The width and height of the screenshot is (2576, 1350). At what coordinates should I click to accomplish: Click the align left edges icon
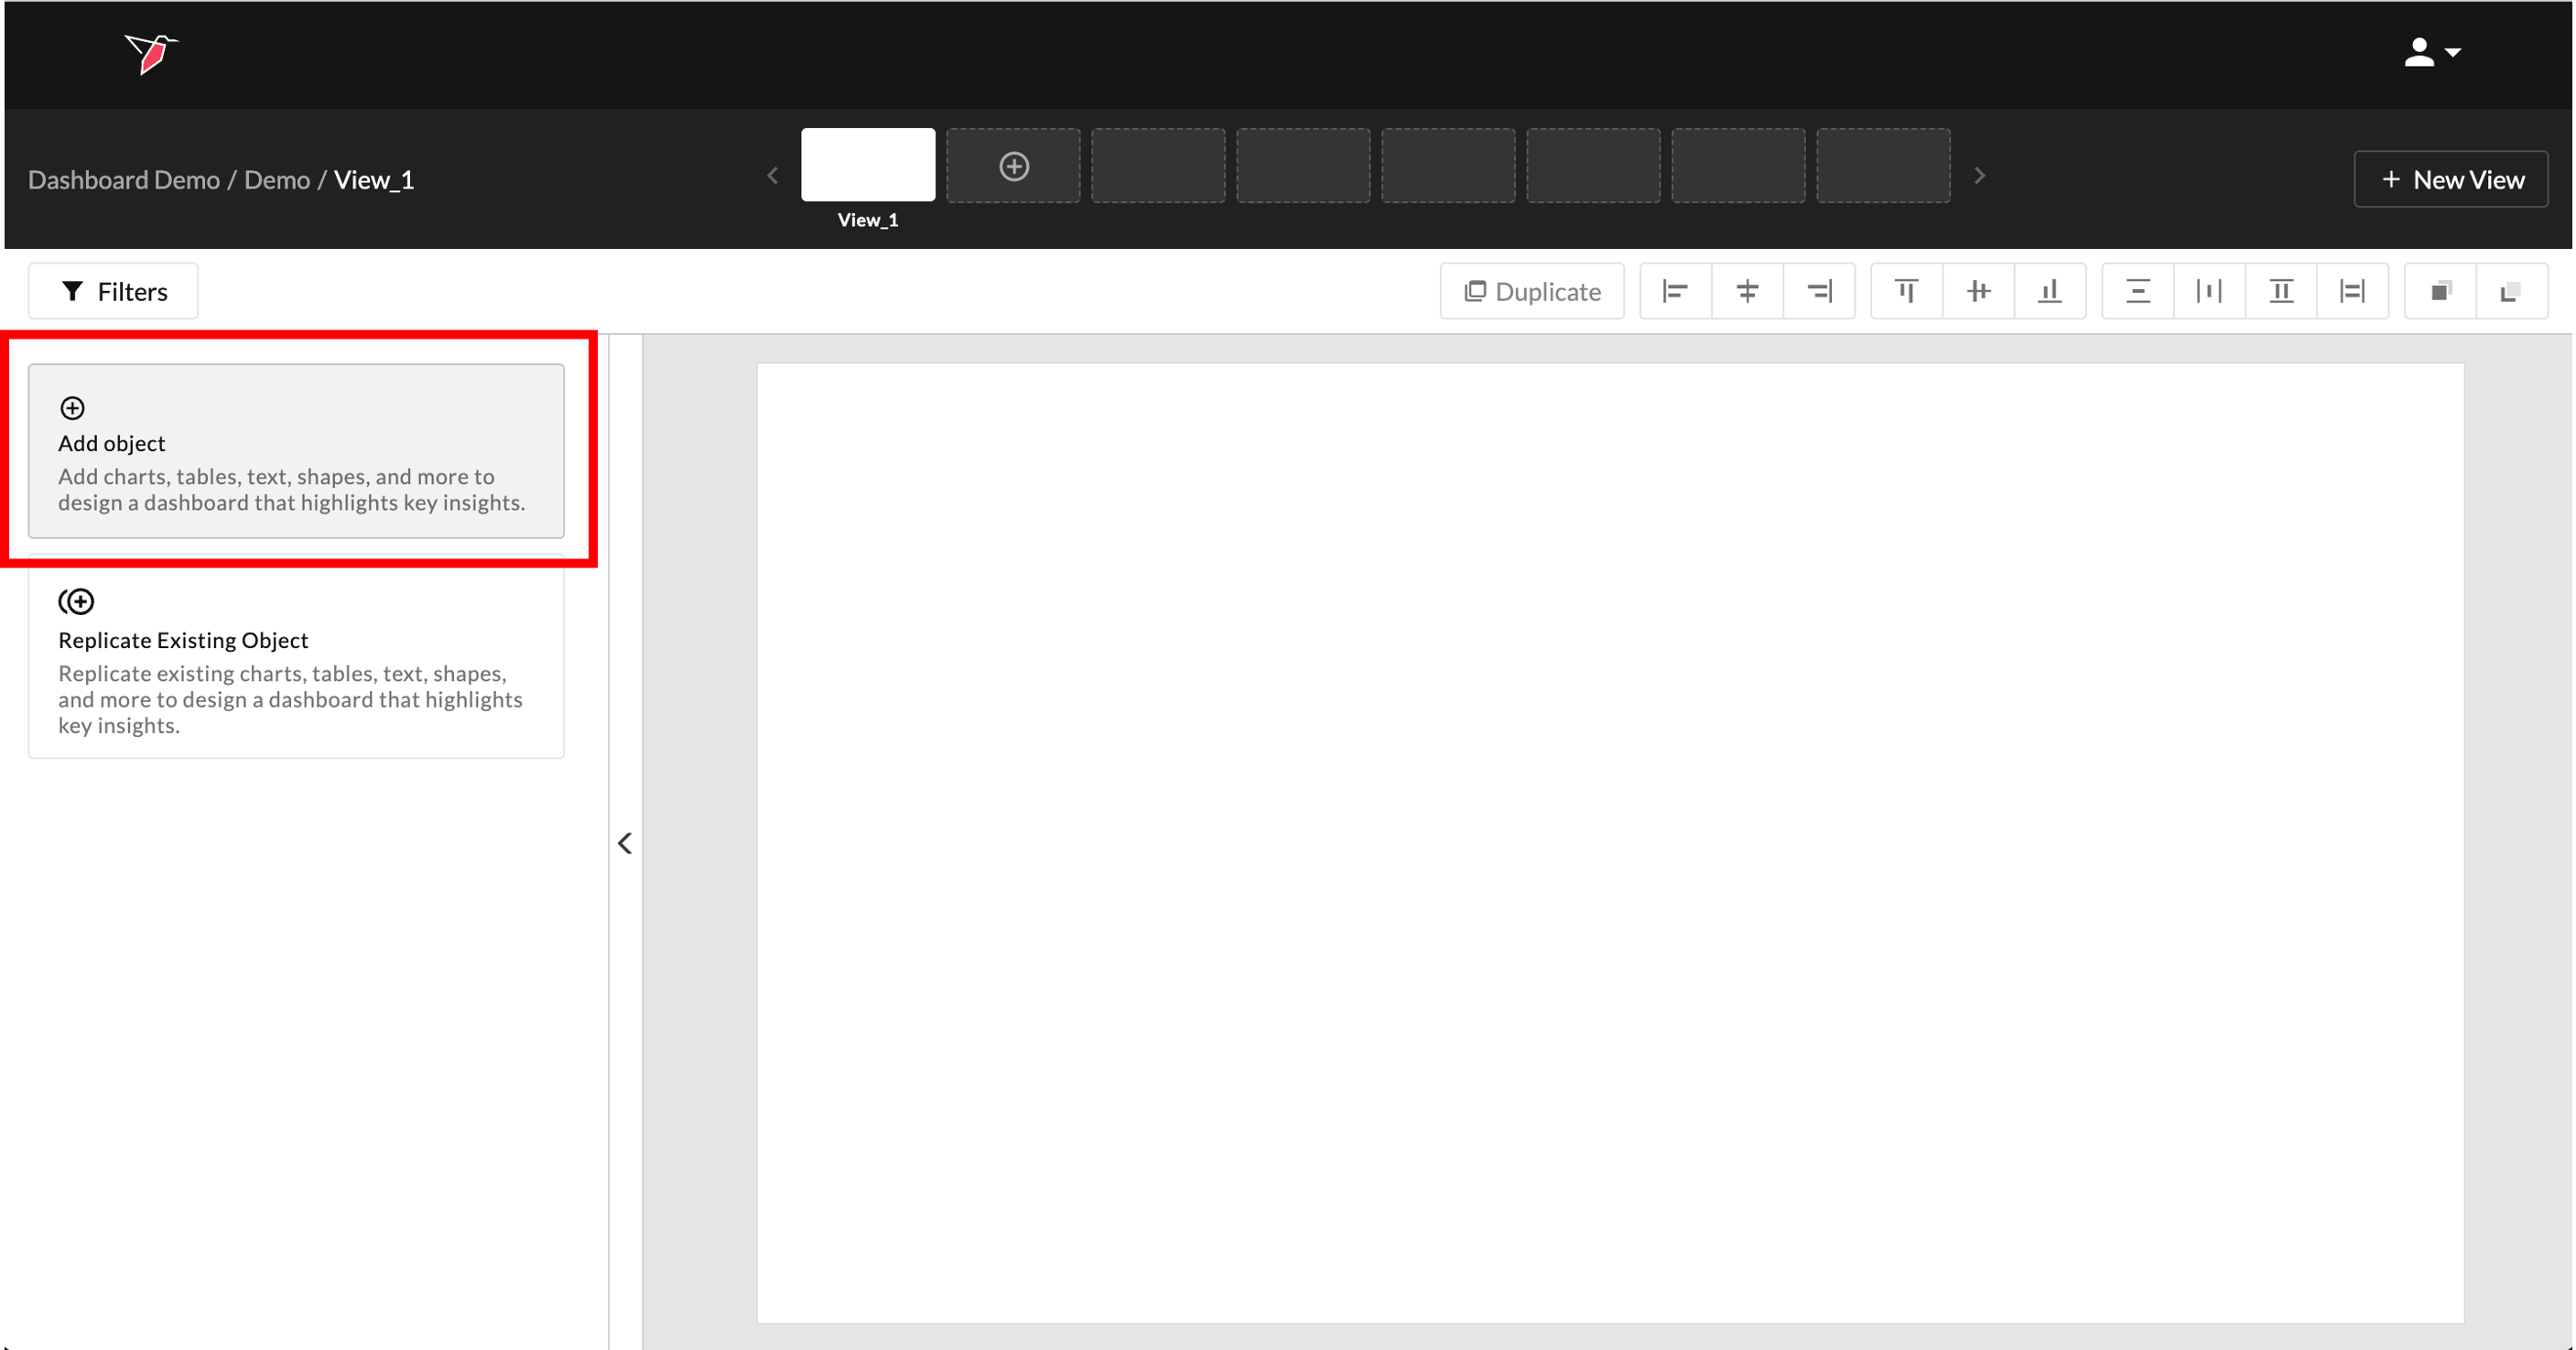pyautogui.click(x=1675, y=291)
